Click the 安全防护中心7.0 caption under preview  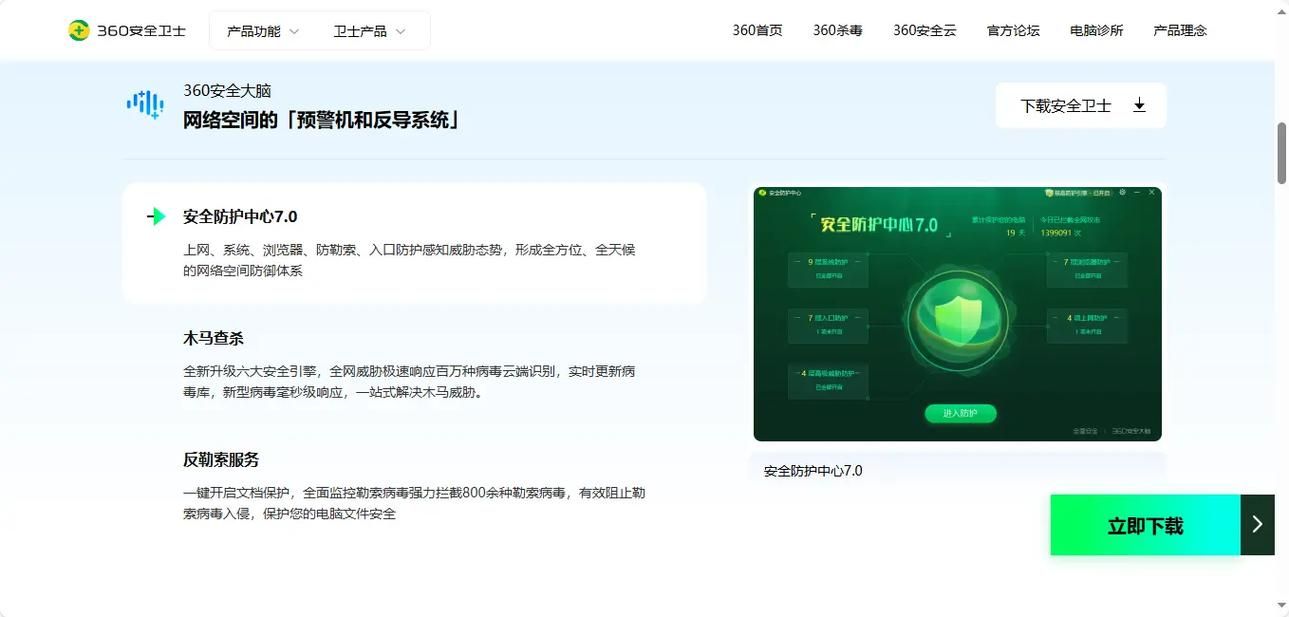[x=813, y=470]
